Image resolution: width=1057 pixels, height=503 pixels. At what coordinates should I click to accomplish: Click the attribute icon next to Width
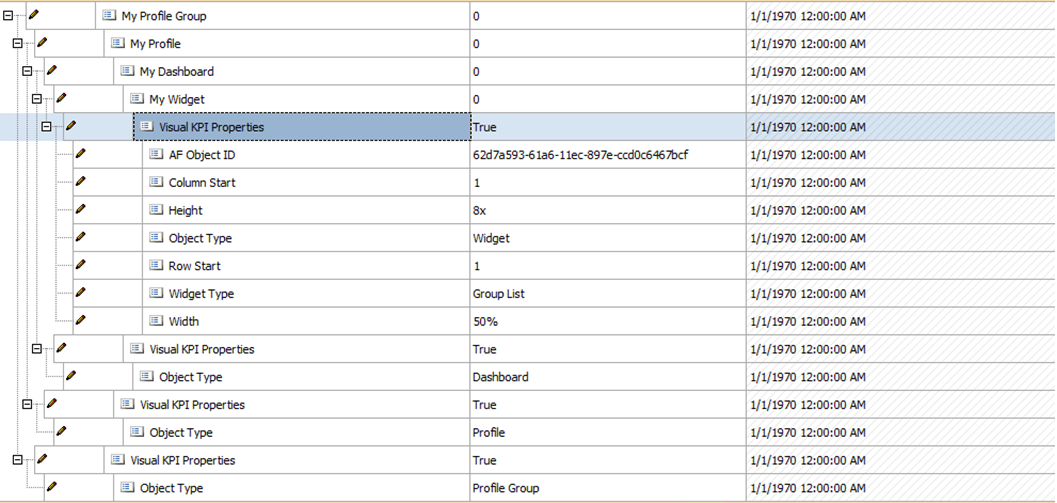click(156, 322)
